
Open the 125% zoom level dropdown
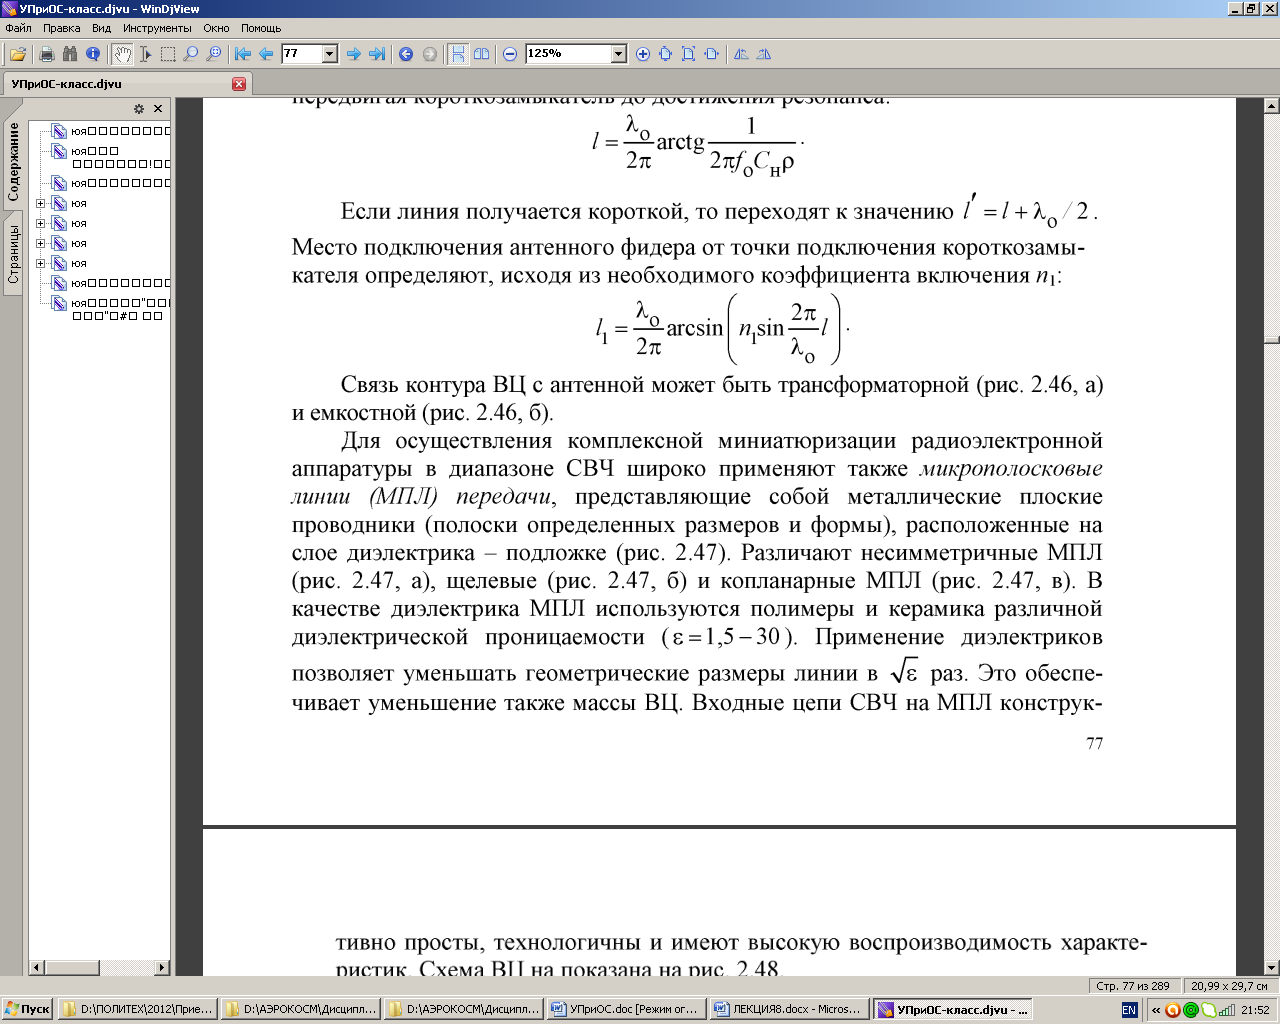(x=619, y=54)
